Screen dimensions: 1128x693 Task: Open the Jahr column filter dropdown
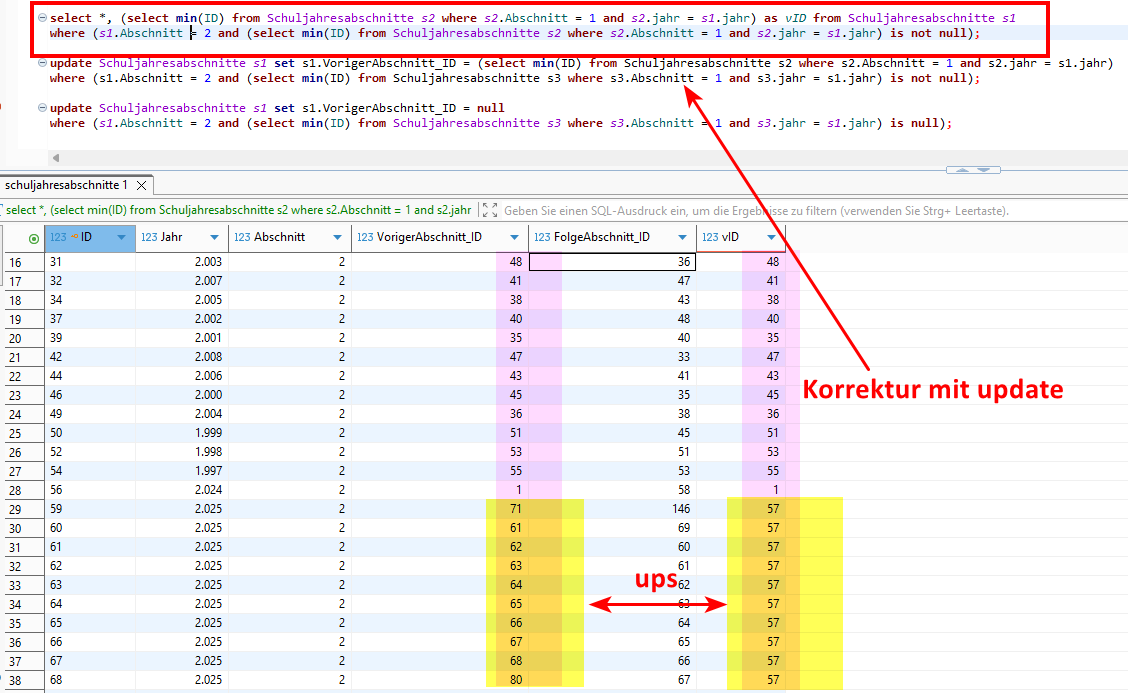click(214, 238)
